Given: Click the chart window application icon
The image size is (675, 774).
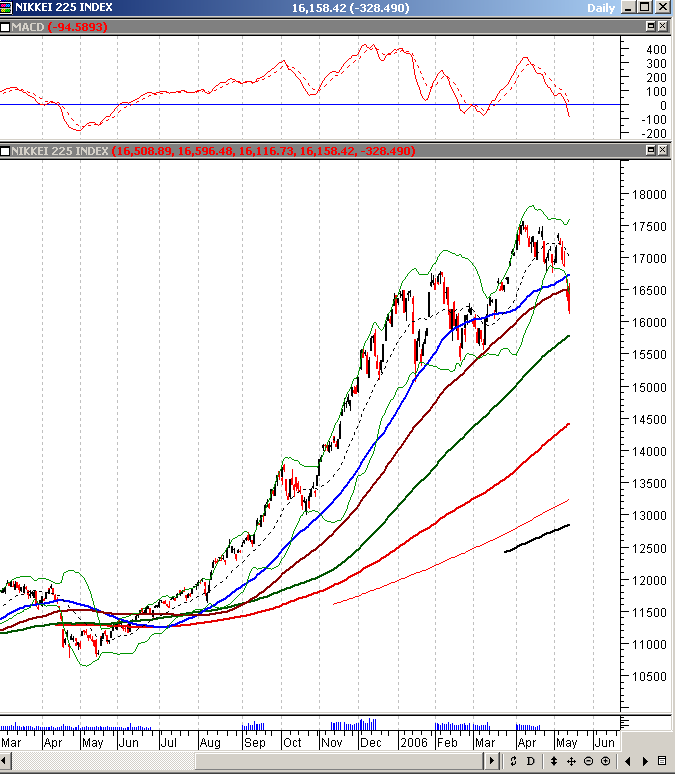Looking at the screenshot, I should tap(6, 7).
